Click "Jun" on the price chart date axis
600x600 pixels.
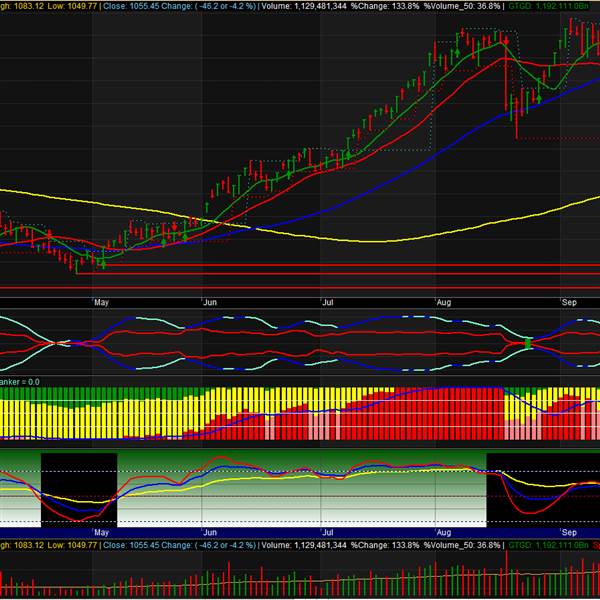210,302
